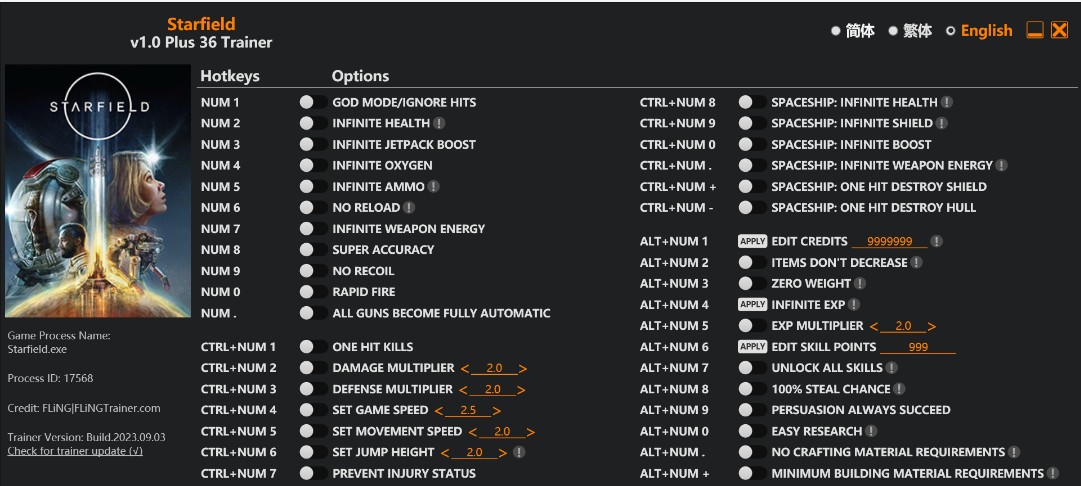Decrease Defense Multiplier value
This screenshot has height=486, width=1081.
[463, 389]
